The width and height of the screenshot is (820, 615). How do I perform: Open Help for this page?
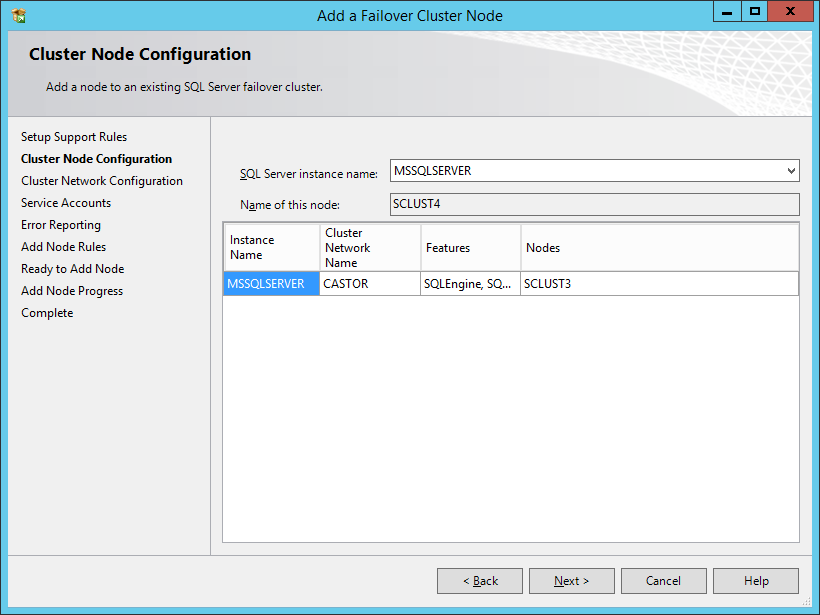pyautogui.click(x=756, y=581)
